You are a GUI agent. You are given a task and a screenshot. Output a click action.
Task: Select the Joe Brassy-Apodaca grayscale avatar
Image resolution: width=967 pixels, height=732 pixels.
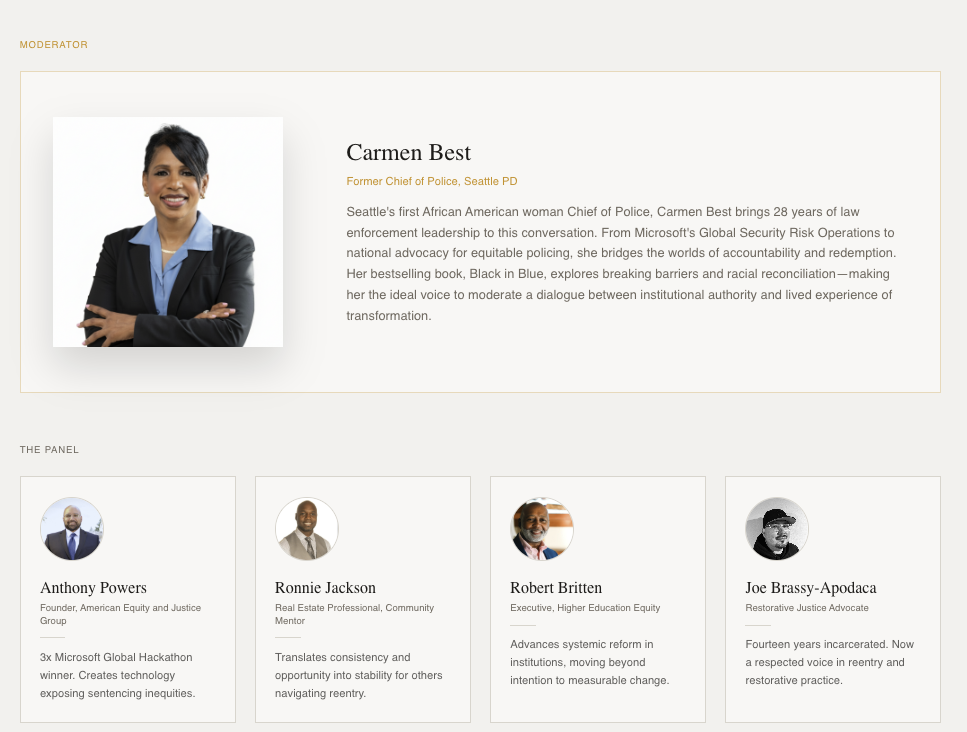click(776, 529)
